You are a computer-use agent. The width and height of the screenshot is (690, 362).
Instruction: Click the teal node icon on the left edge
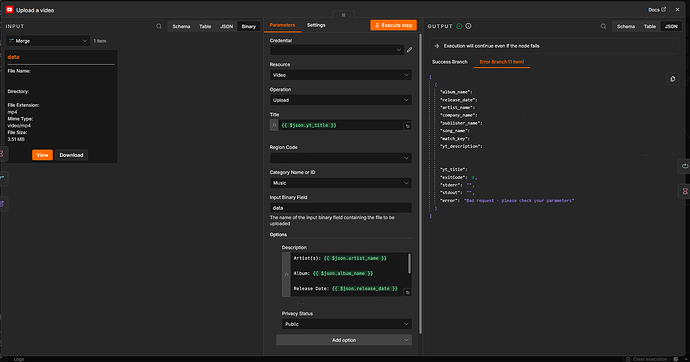tap(2, 178)
